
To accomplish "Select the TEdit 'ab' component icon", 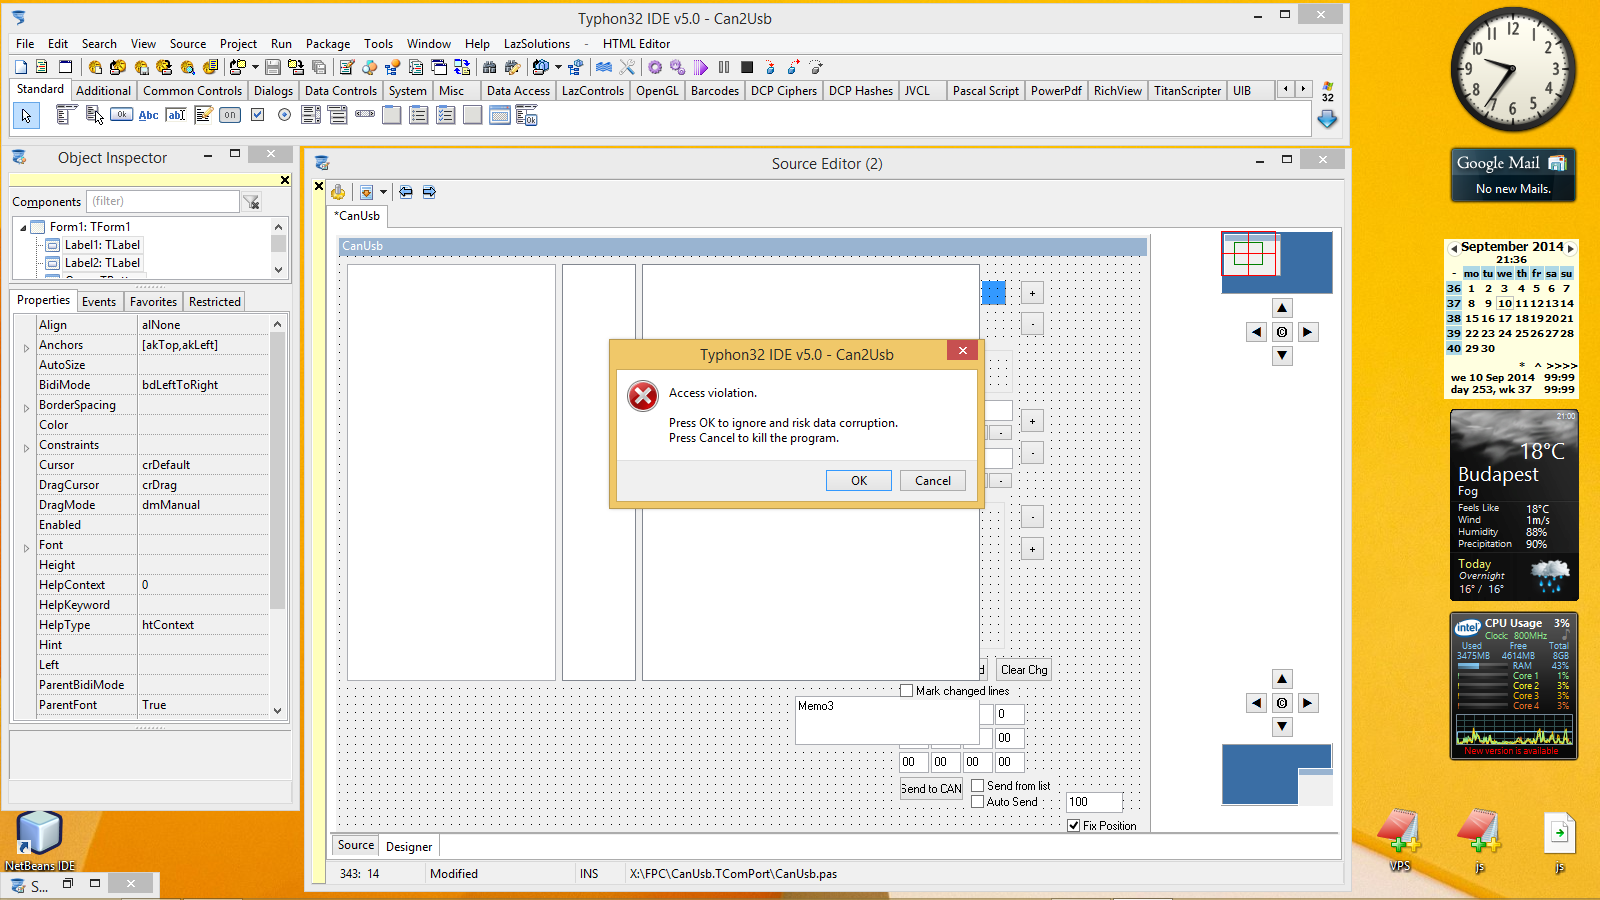I will pos(176,115).
